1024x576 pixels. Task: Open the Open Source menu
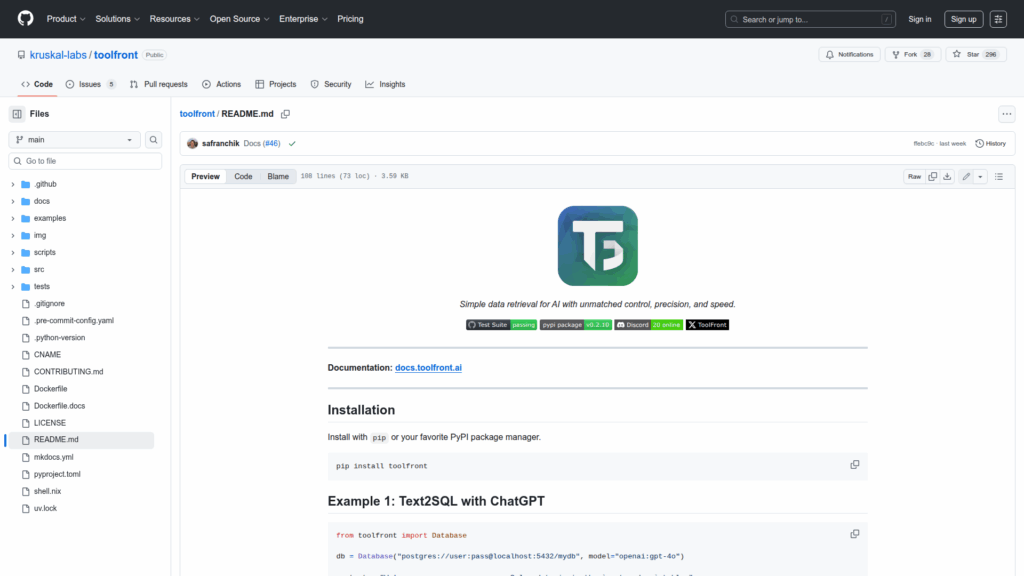tap(239, 19)
